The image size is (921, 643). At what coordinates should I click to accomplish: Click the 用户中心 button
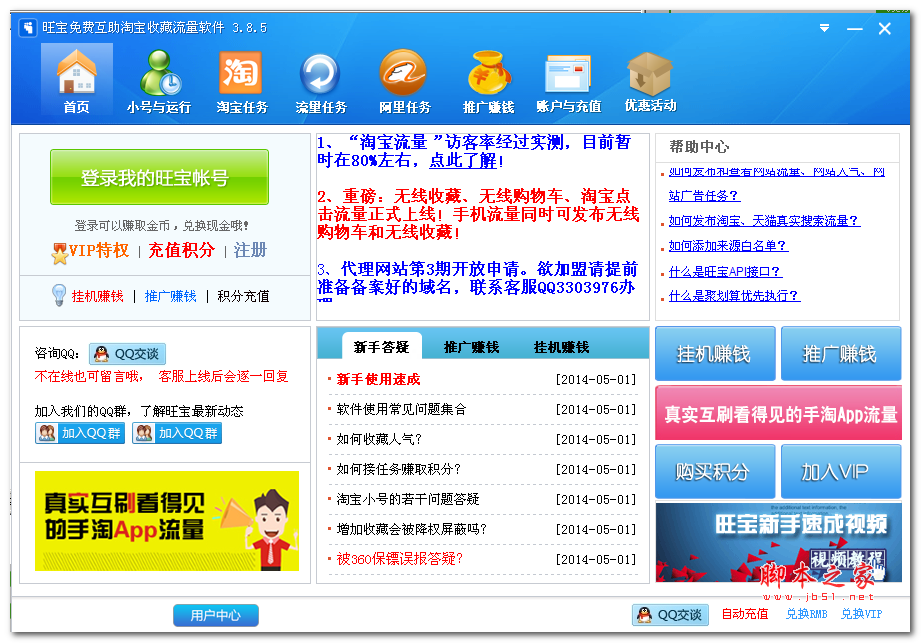pyautogui.click(x=216, y=615)
